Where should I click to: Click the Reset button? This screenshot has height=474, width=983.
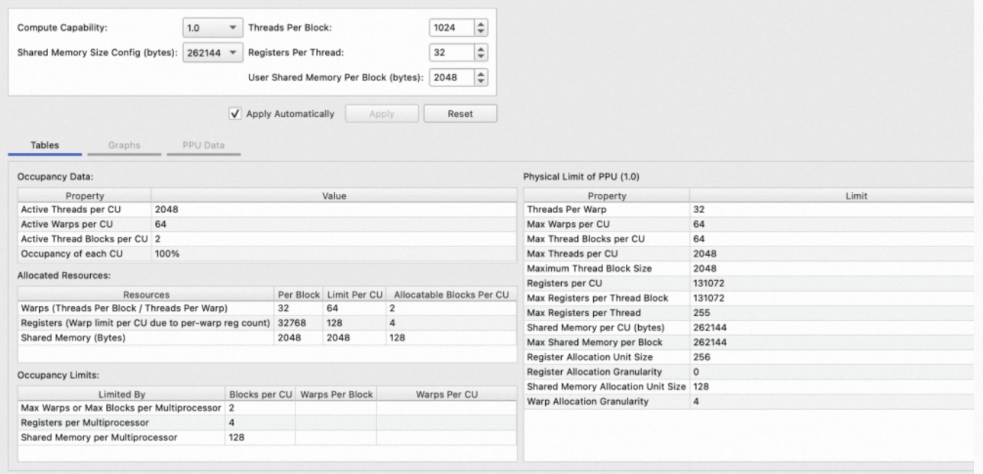tap(460, 113)
